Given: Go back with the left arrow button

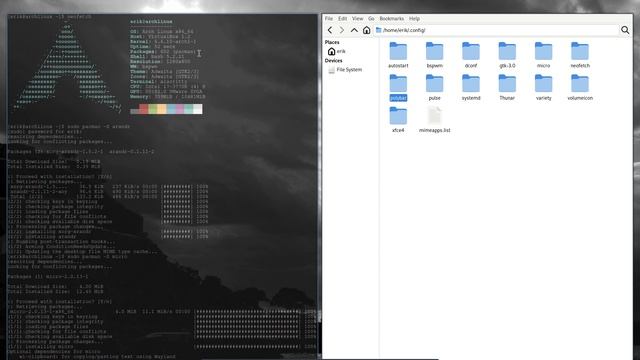Looking at the screenshot, I should (330, 30).
